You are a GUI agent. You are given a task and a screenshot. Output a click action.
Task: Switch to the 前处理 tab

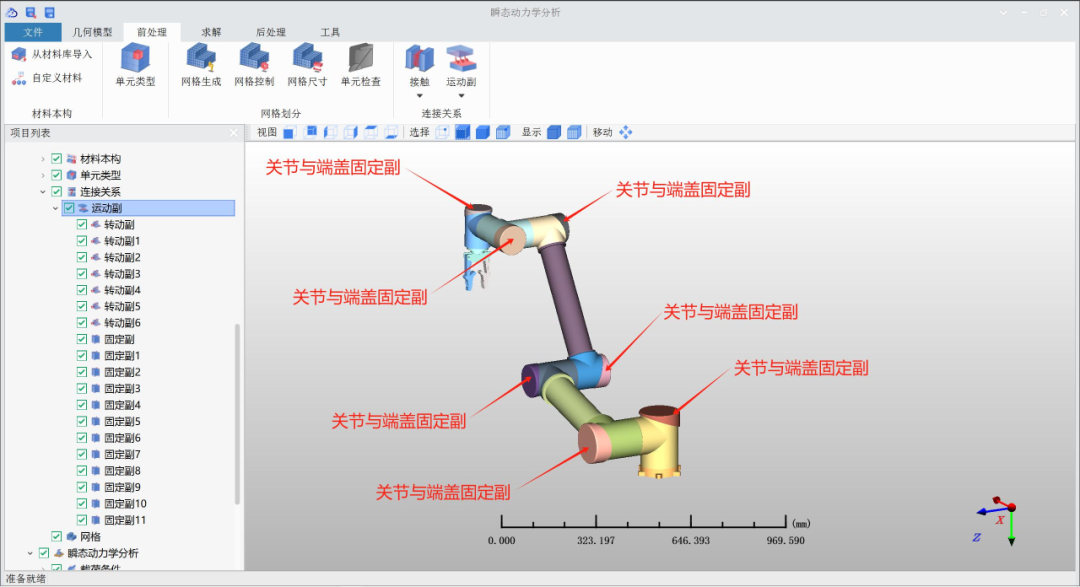(x=152, y=32)
